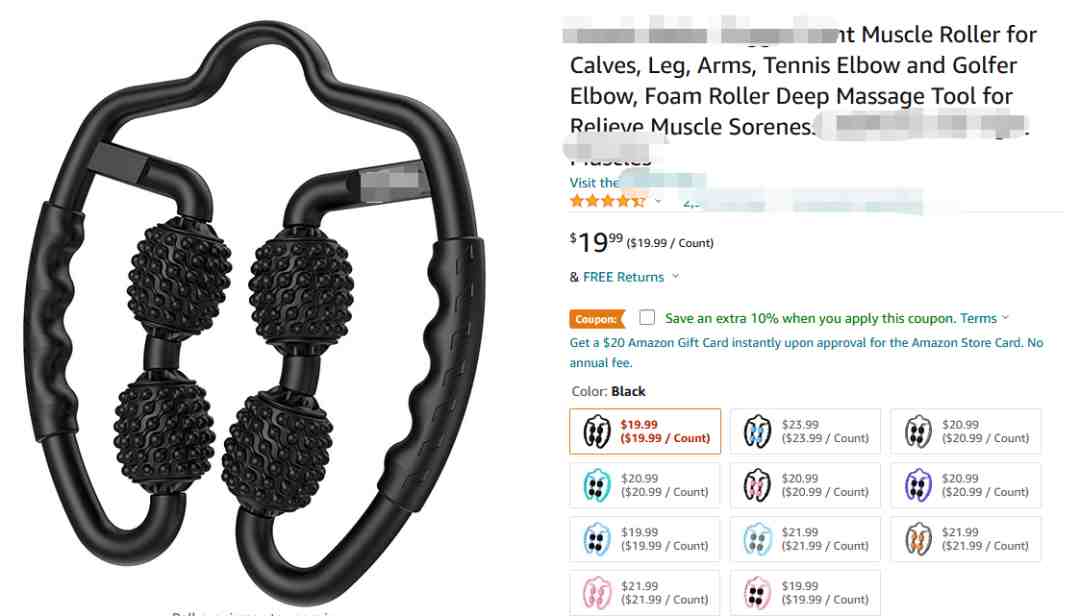Select the light blue roller with gray balls
The image size is (1080, 616).
805,539
